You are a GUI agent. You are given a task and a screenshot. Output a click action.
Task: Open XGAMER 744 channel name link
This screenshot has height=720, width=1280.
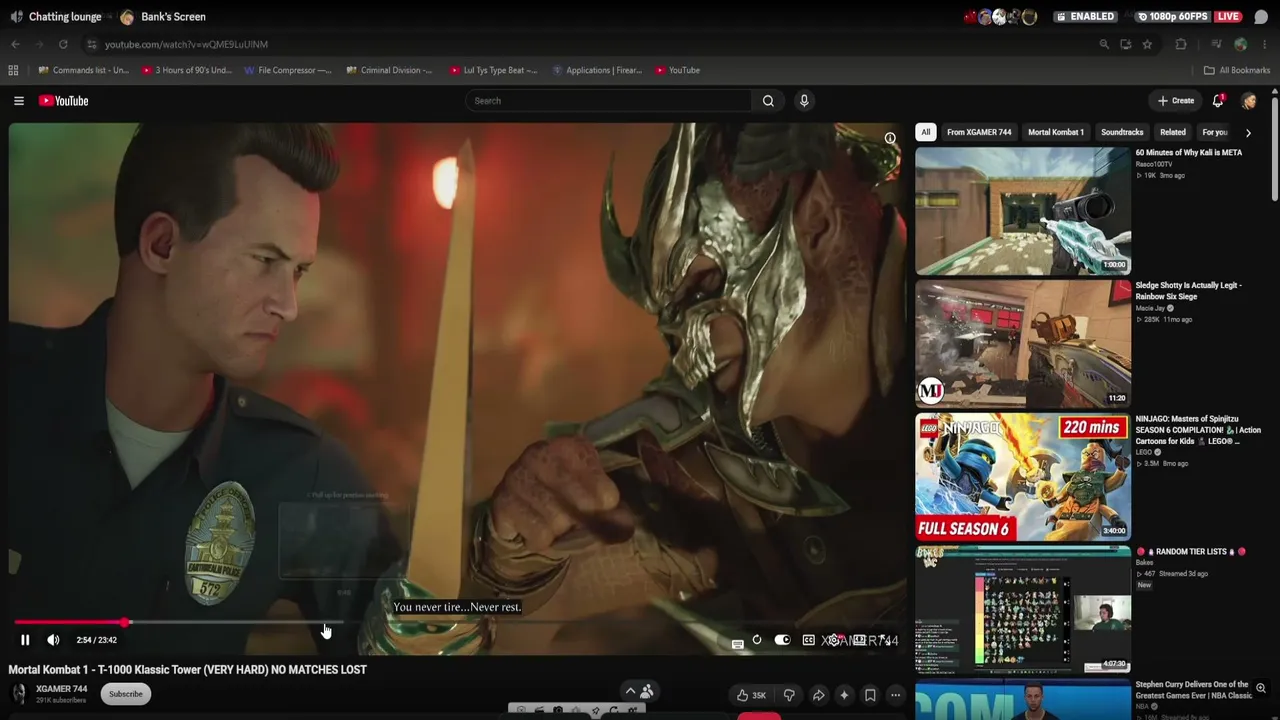coord(62,689)
